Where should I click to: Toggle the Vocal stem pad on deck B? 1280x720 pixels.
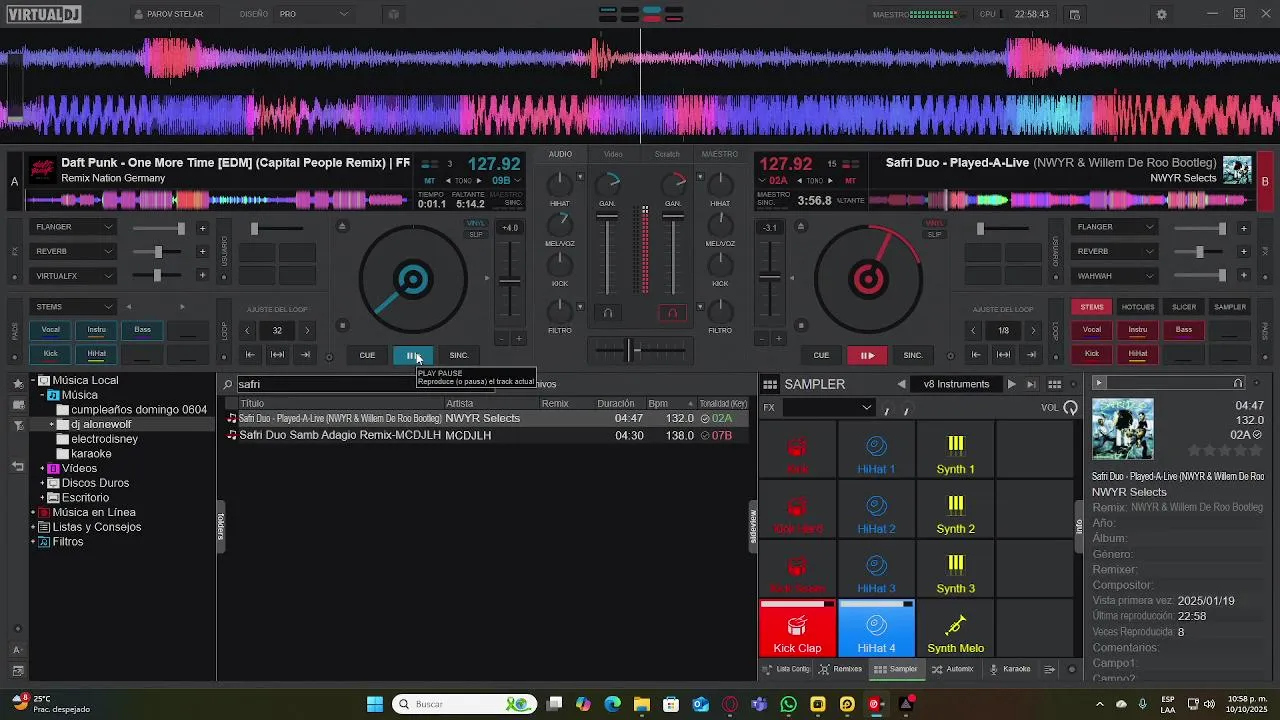[x=1092, y=330]
